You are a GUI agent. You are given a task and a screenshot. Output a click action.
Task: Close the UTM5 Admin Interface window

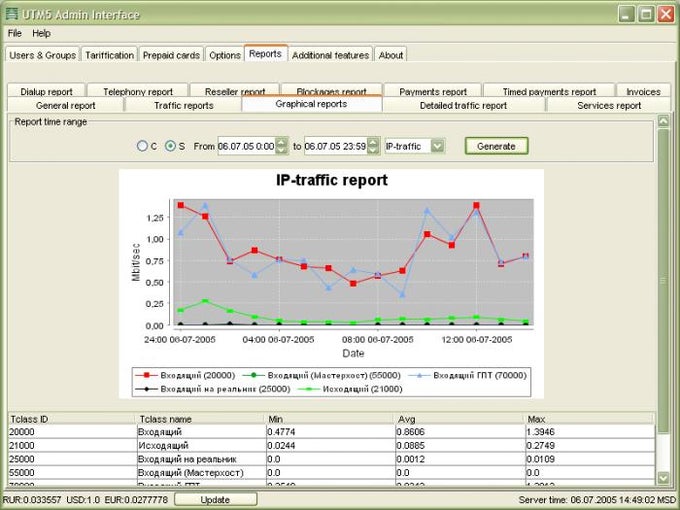coord(666,14)
